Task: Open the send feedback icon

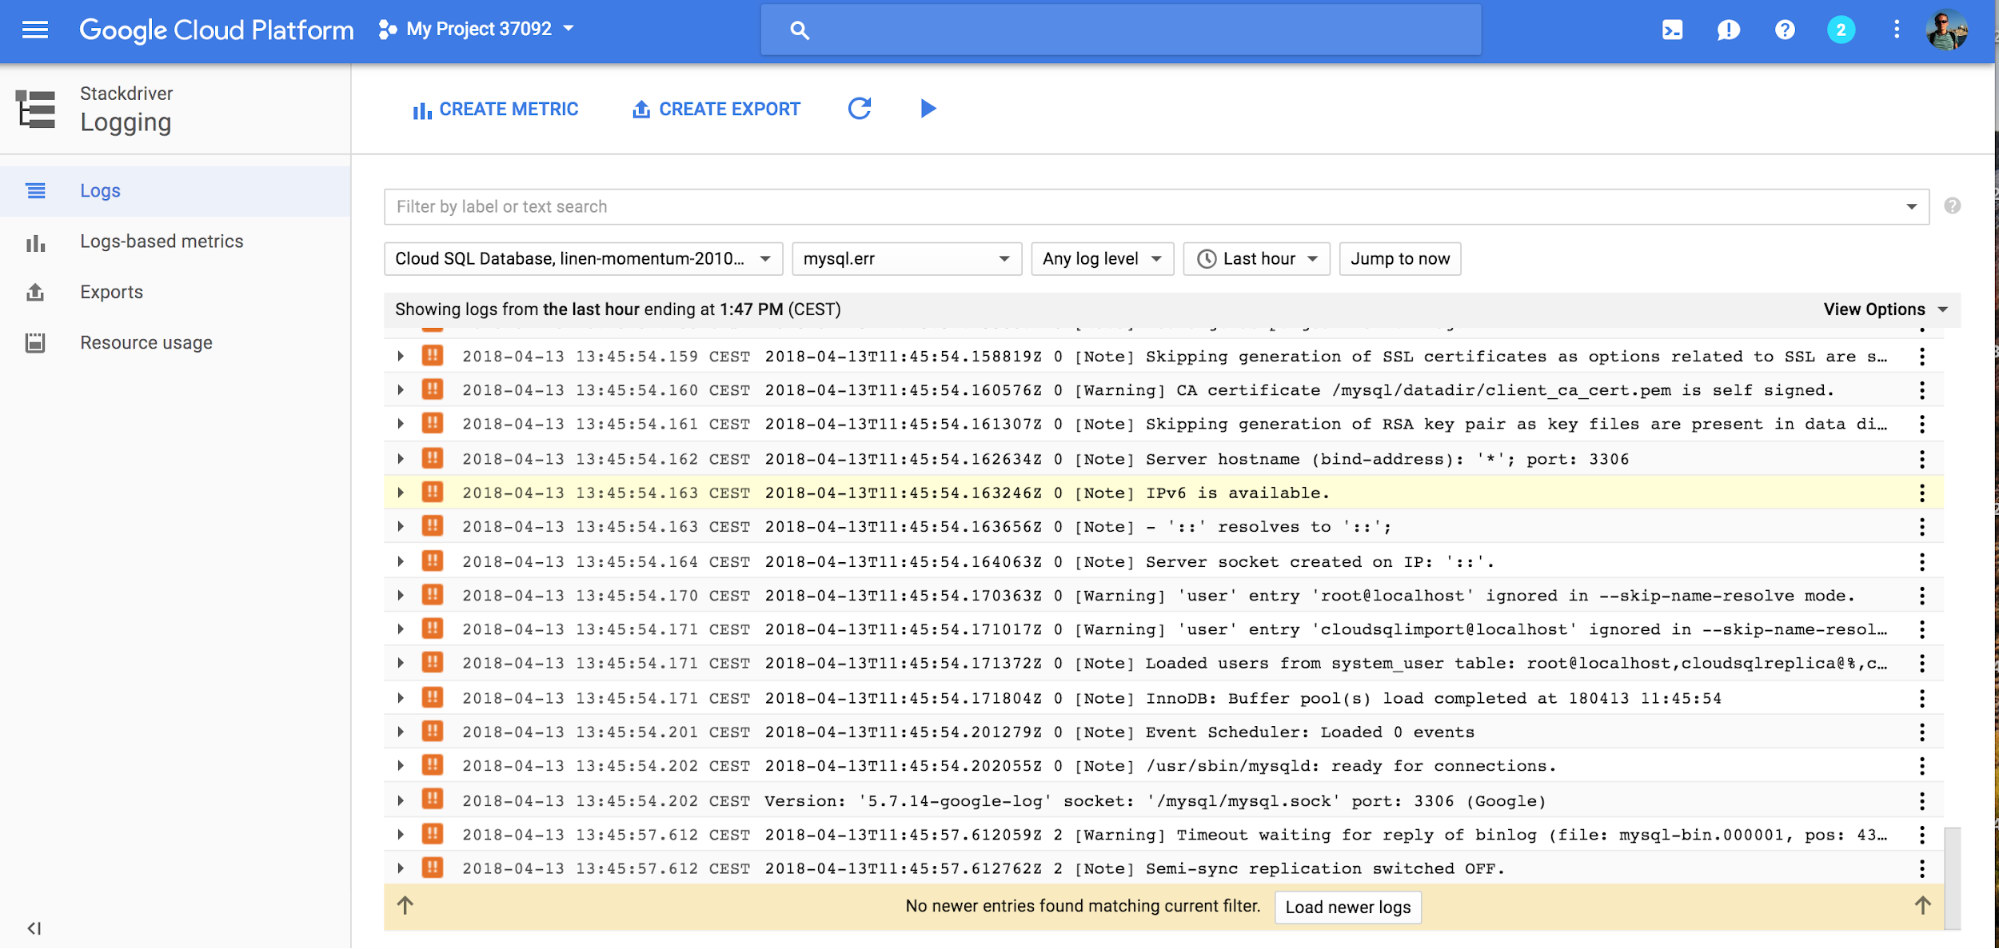Action: (1728, 30)
